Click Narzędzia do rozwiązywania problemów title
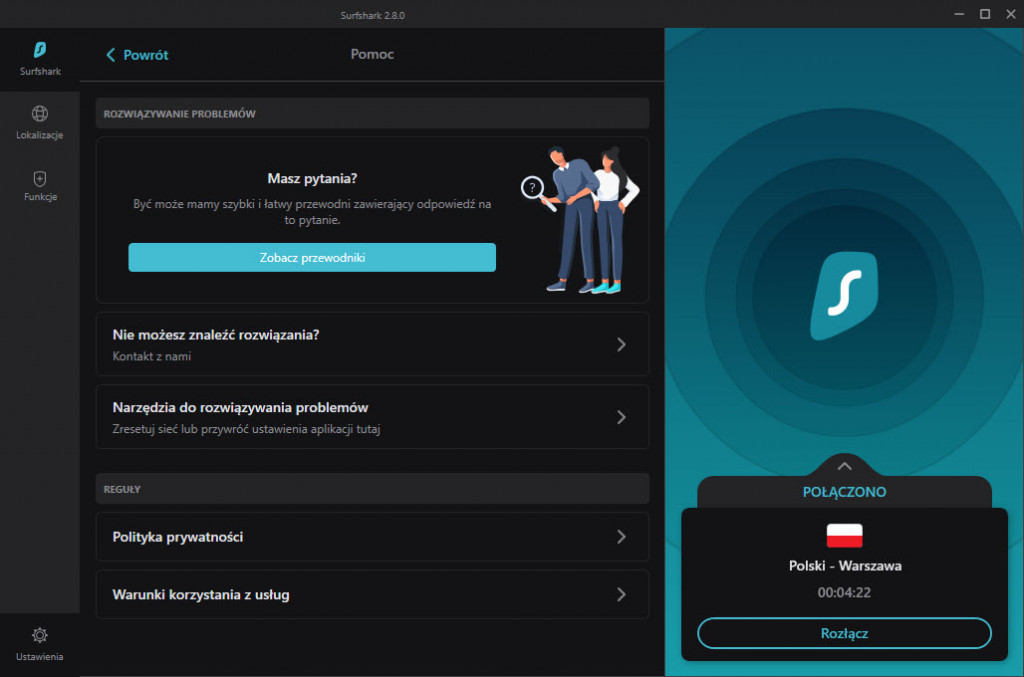 (240, 408)
